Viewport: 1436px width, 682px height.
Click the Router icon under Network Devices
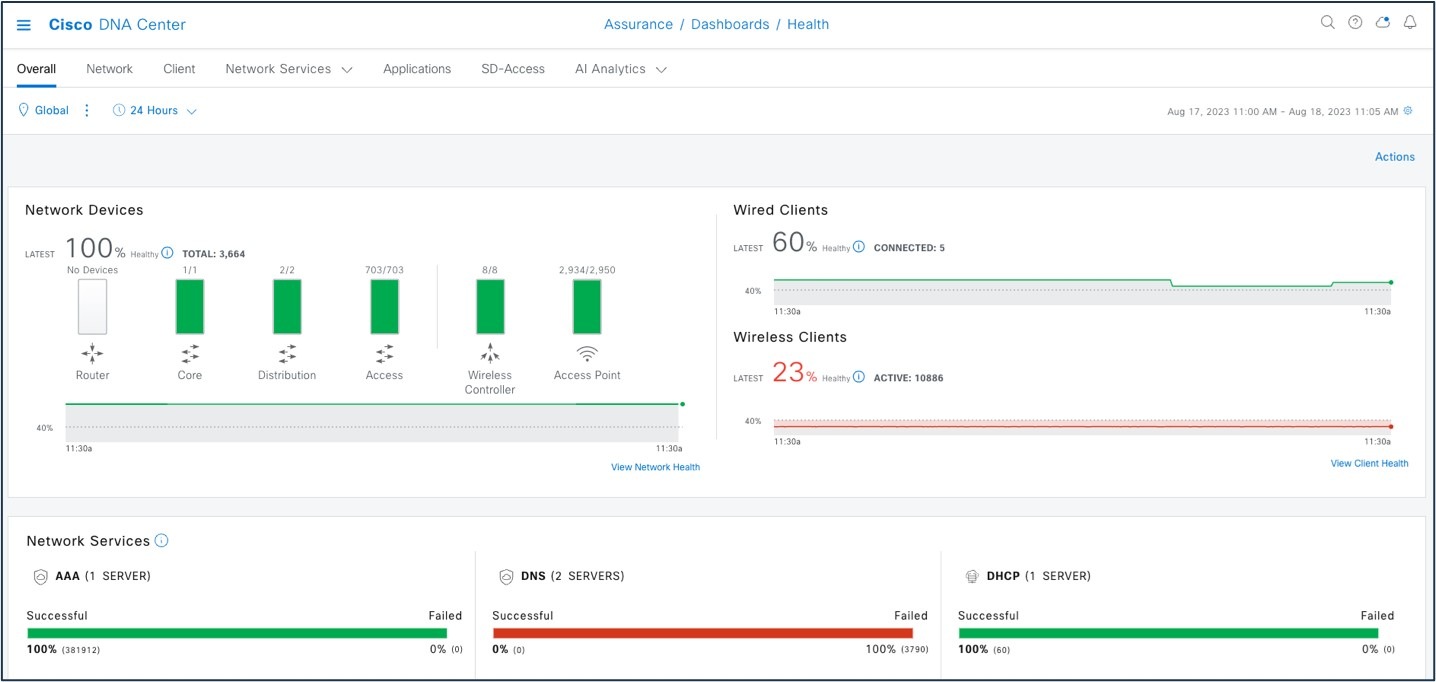tap(92, 353)
